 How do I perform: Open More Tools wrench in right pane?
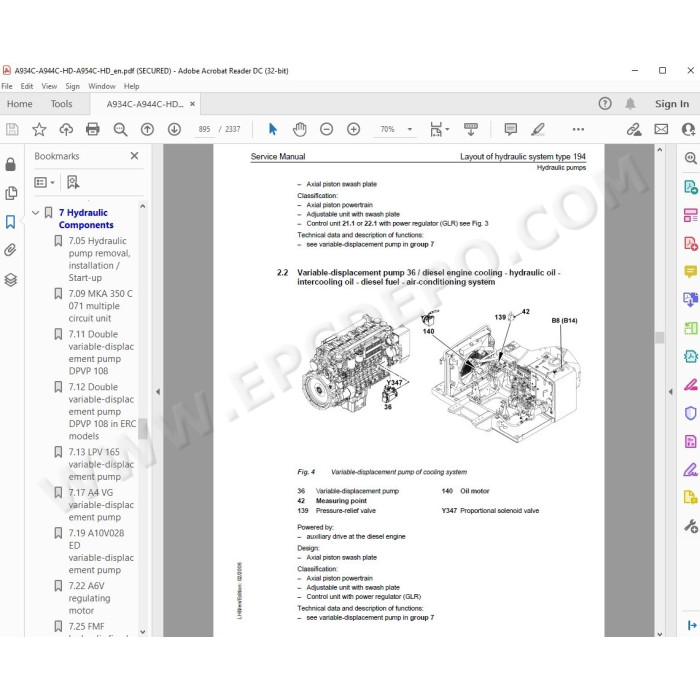691,526
